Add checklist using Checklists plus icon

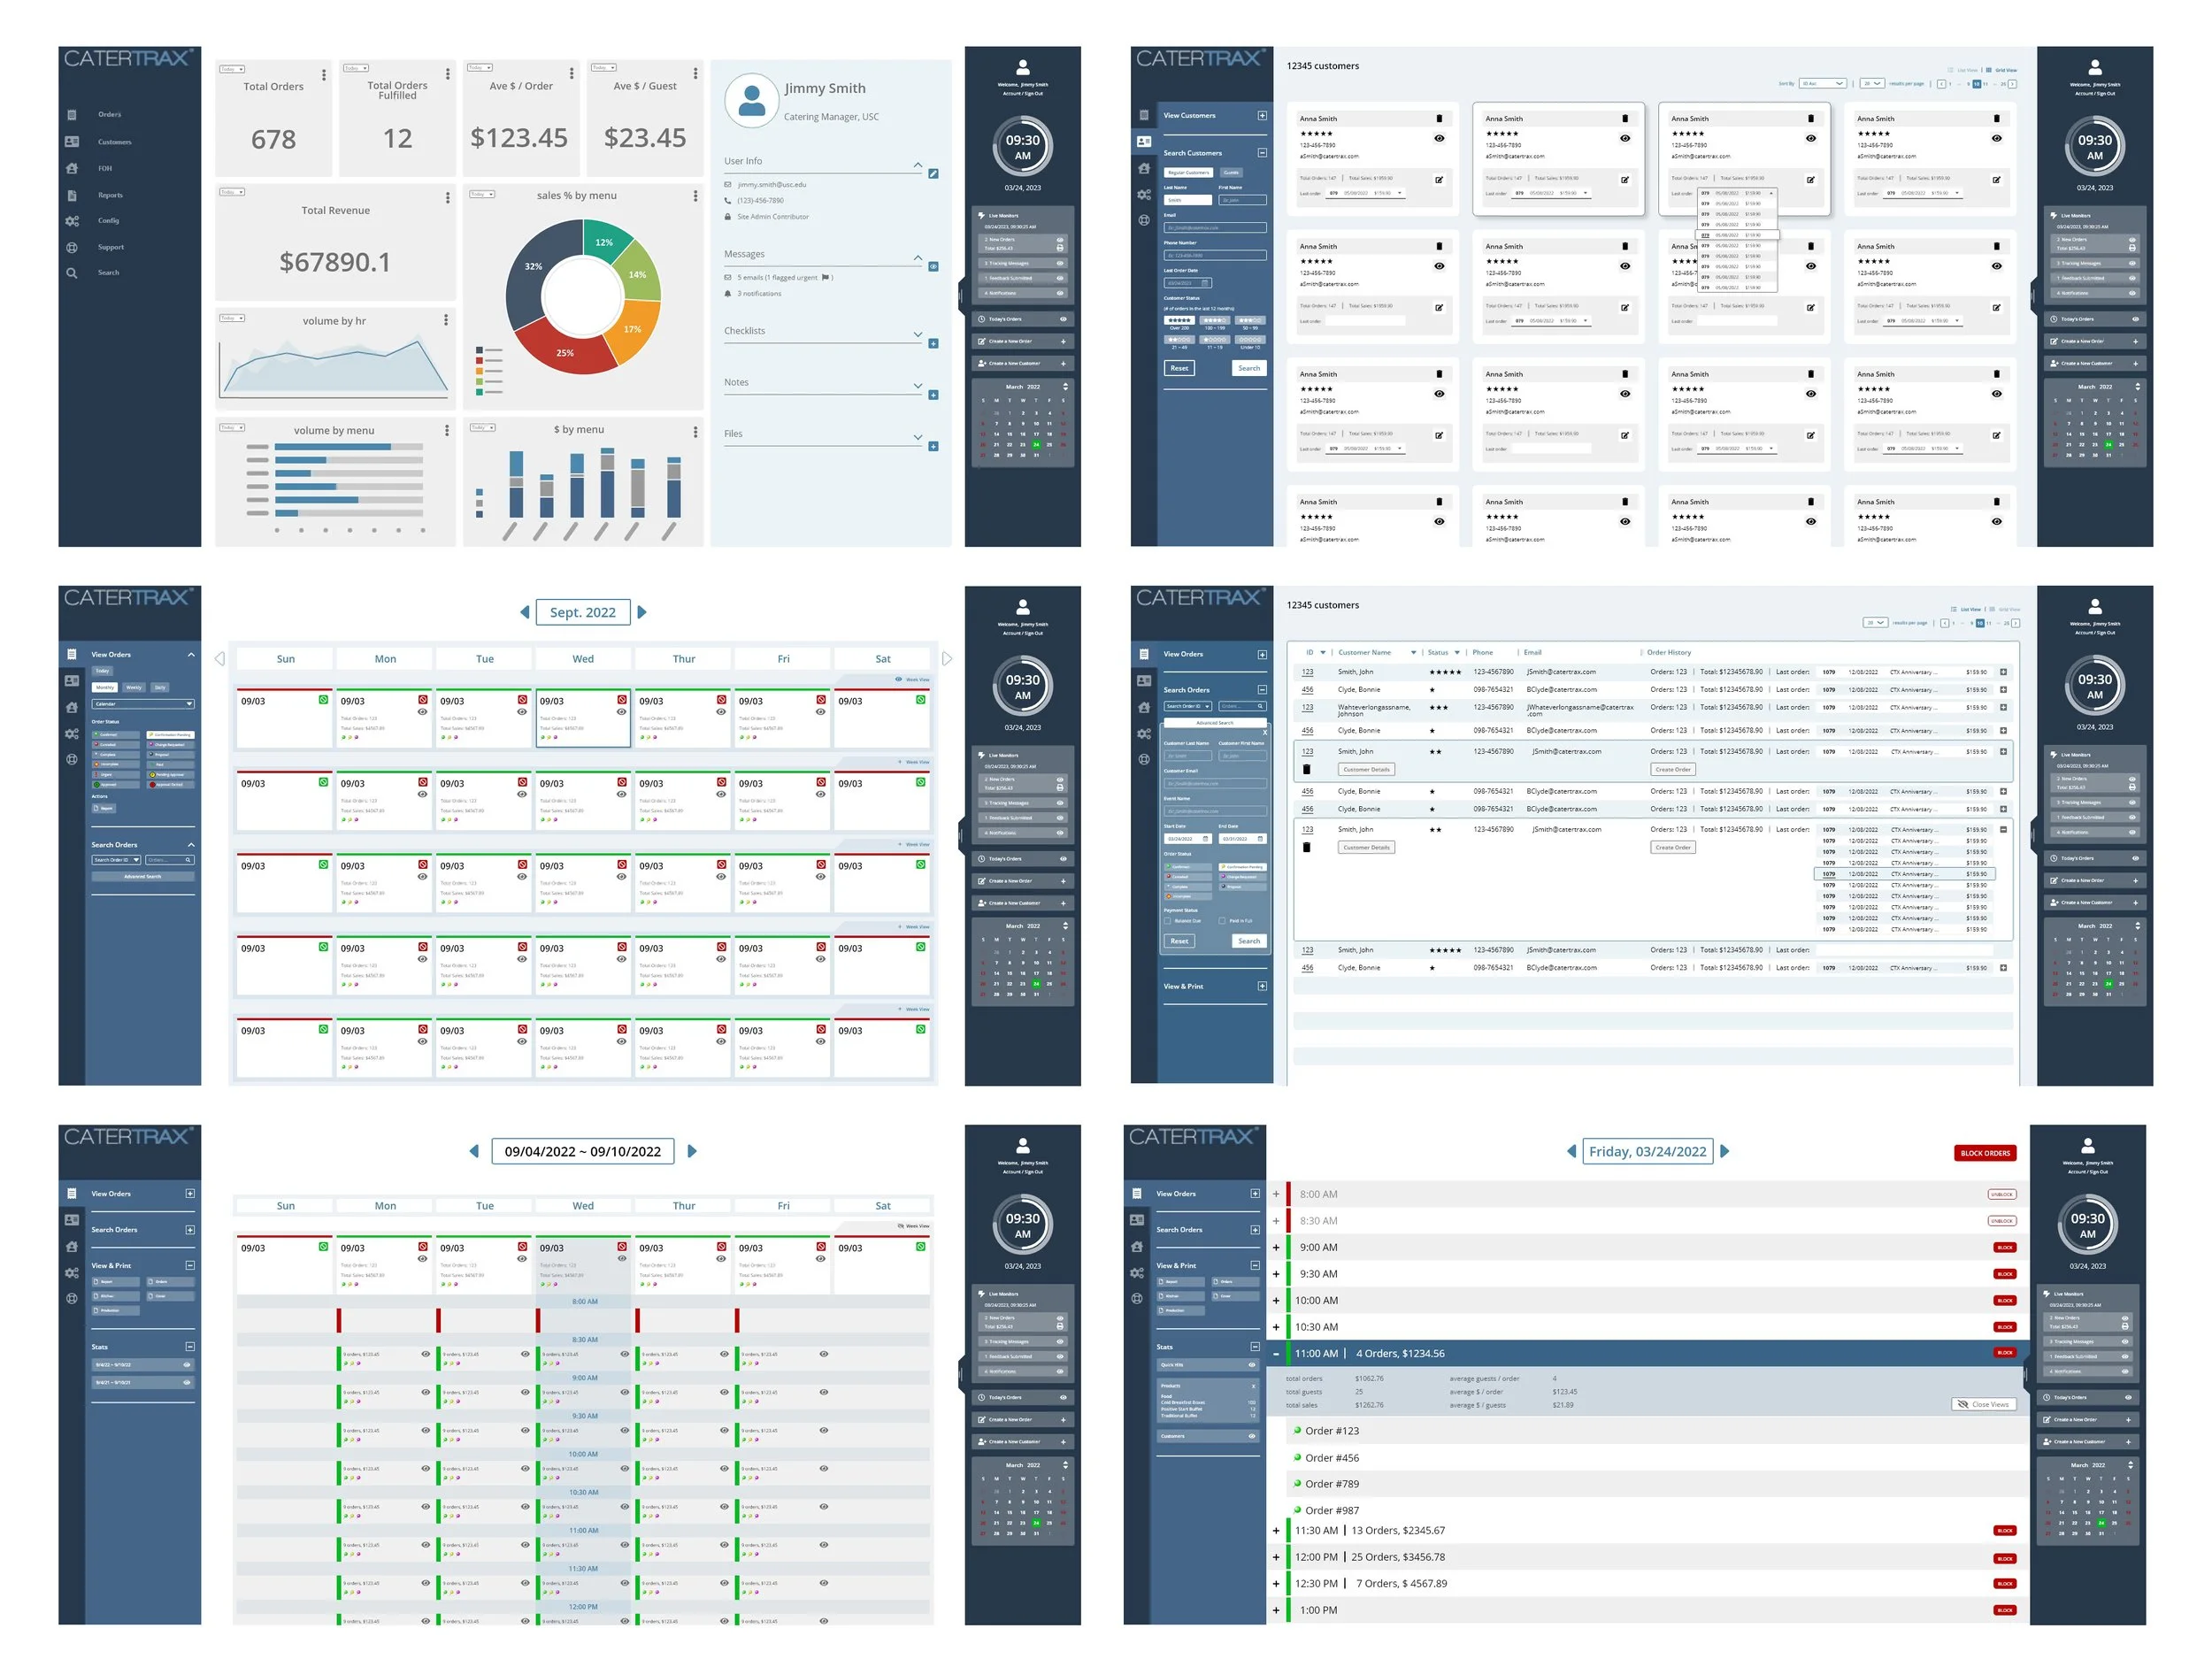933,344
